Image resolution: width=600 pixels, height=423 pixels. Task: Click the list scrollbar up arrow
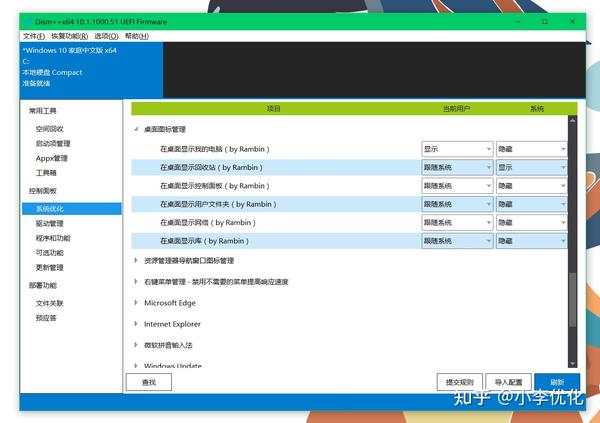pyautogui.click(x=572, y=120)
